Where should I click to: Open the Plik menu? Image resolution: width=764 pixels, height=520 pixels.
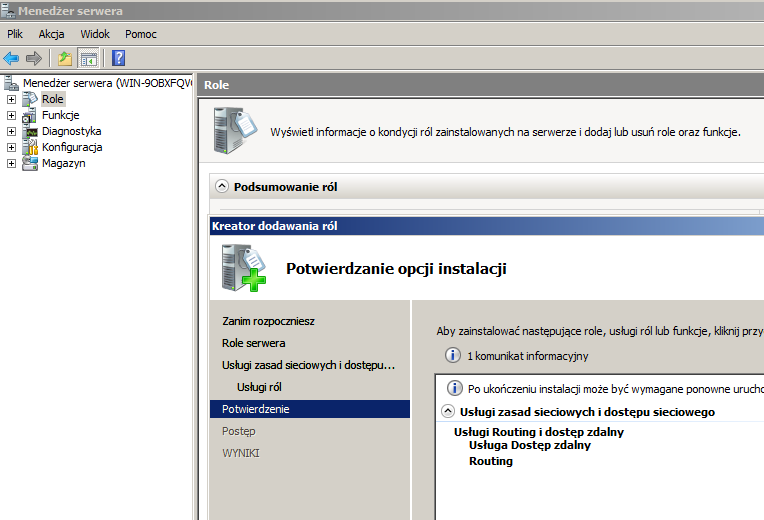(15, 34)
